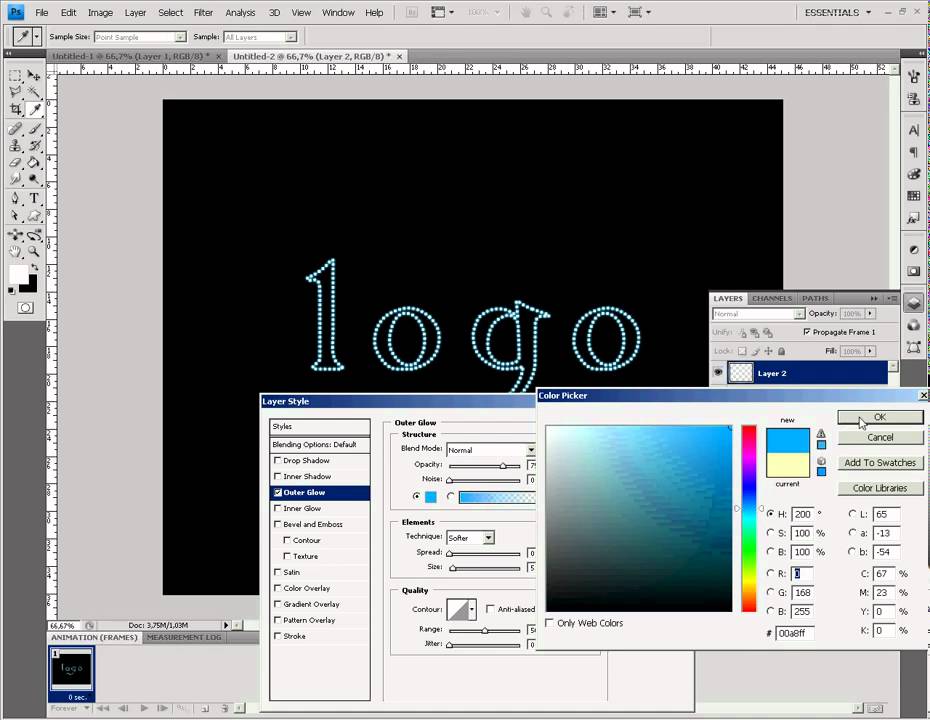Choose the Eraser tool
The image size is (930, 720).
click(15, 162)
